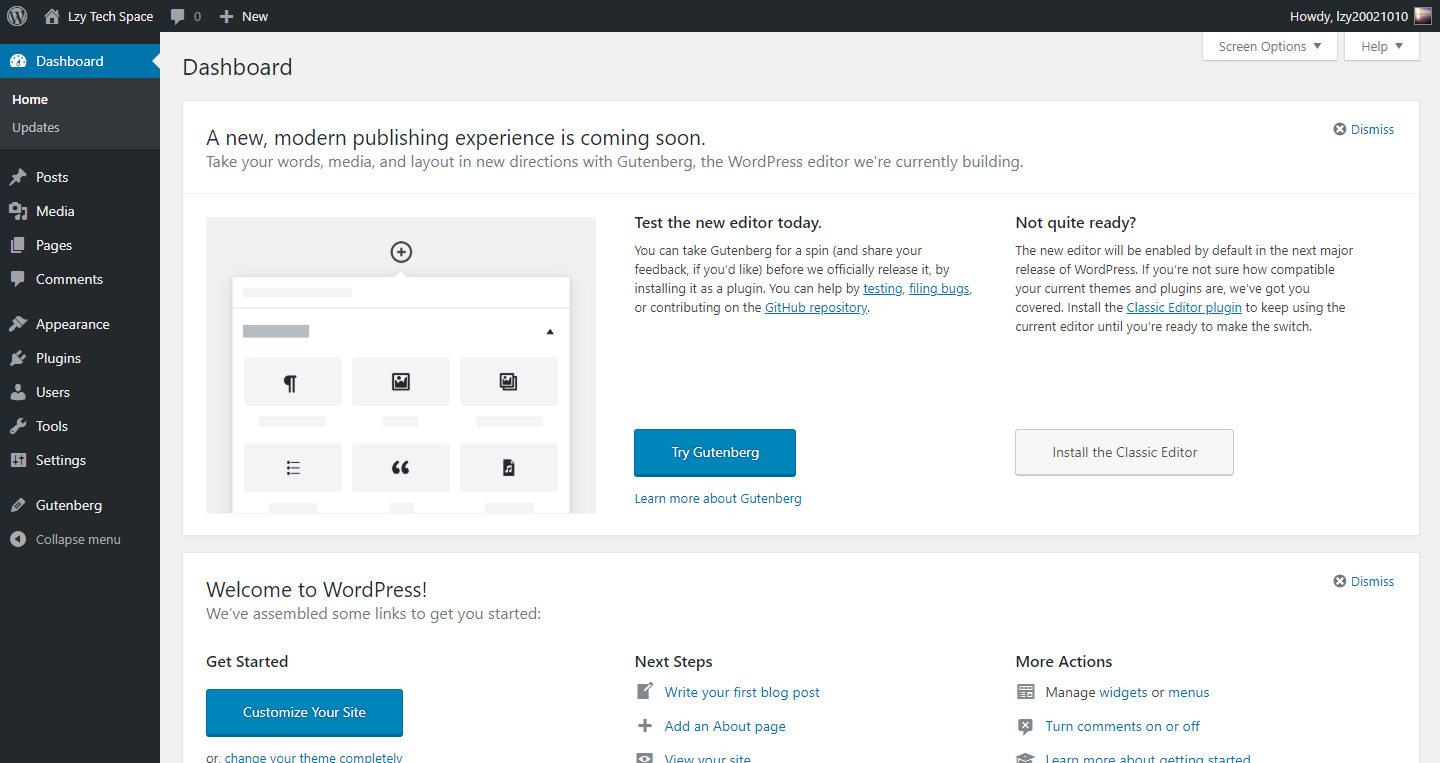Expand the Screen Options panel
This screenshot has height=763, width=1440.
[x=1270, y=46]
